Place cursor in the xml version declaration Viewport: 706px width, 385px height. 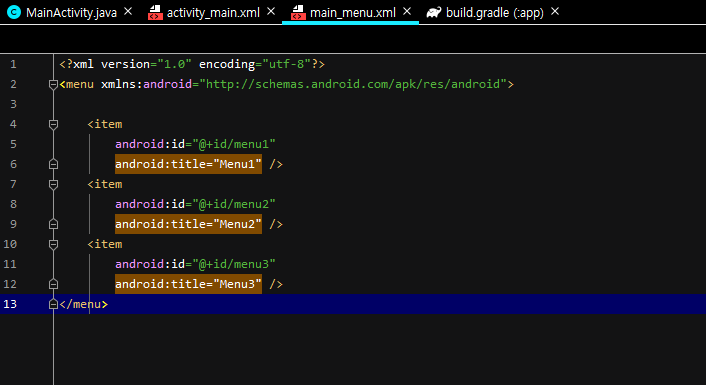point(192,64)
